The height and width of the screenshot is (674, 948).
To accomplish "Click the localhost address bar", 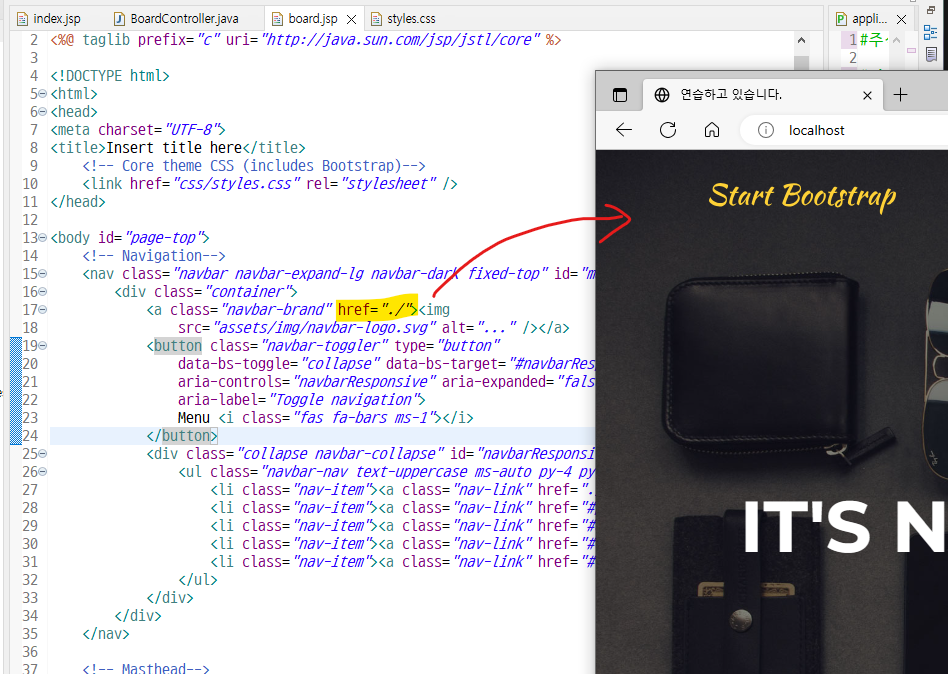I will click(846, 130).
